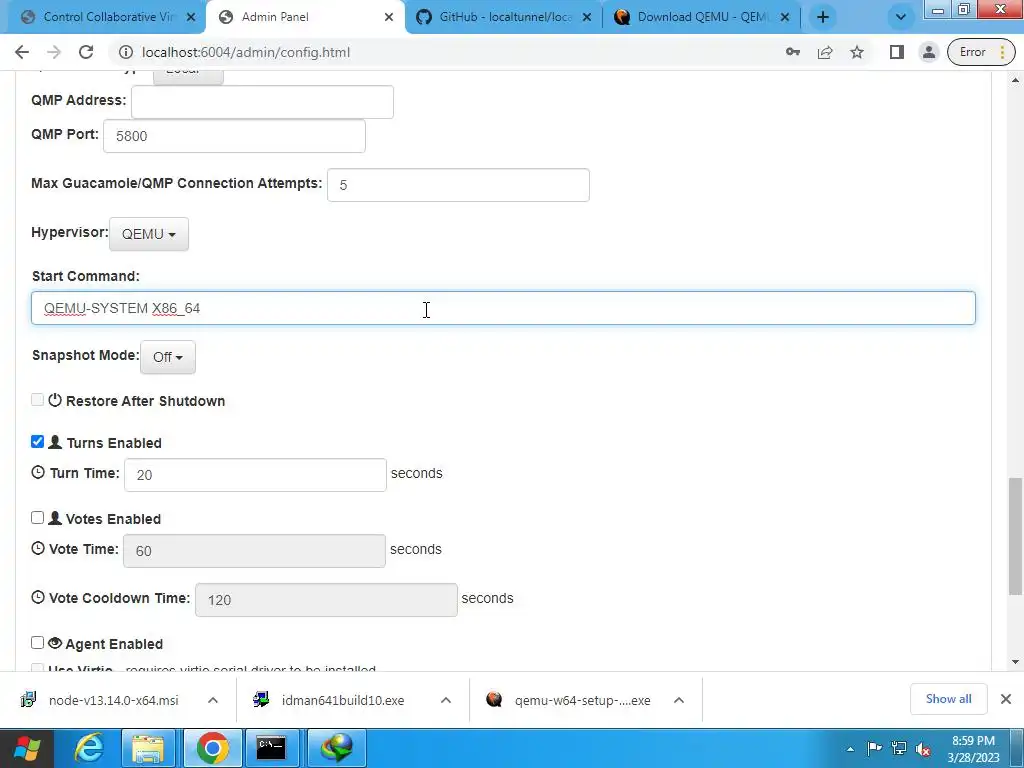Image resolution: width=1024 pixels, height=768 pixels.
Task: Open the Snapshot Mode dropdown
Action: pyautogui.click(x=168, y=357)
